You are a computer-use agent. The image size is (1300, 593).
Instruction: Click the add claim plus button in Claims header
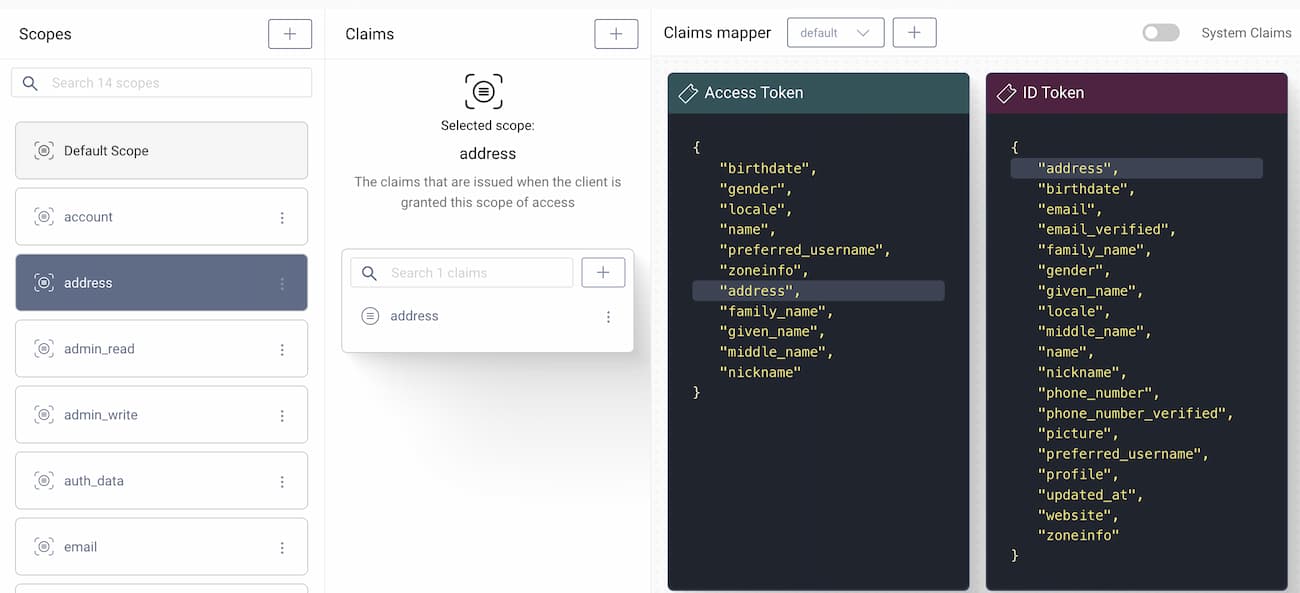click(615, 34)
